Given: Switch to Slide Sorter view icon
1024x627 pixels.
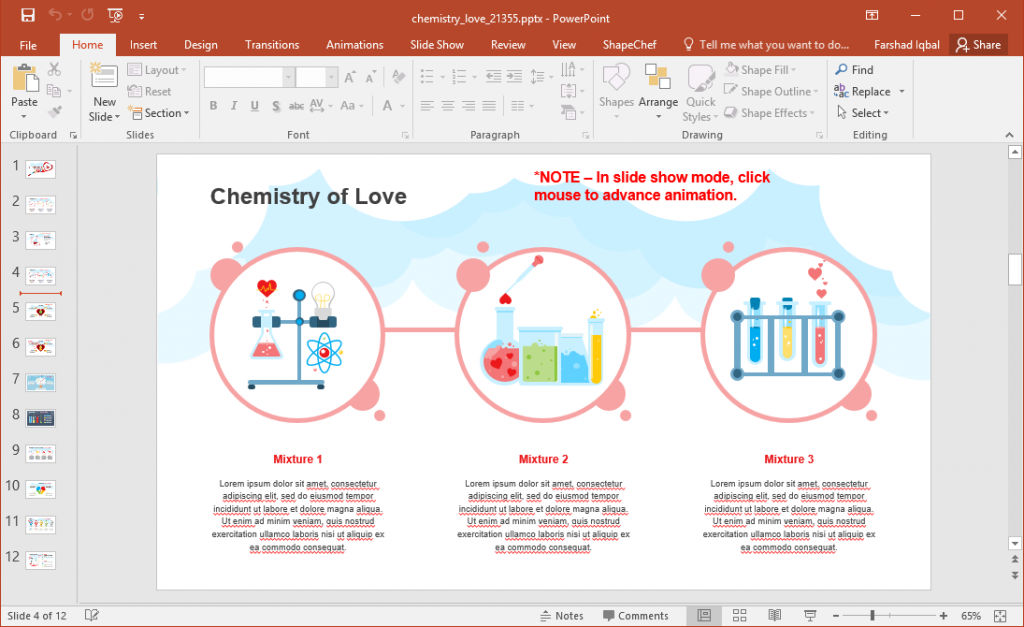Looking at the screenshot, I should click(738, 615).
